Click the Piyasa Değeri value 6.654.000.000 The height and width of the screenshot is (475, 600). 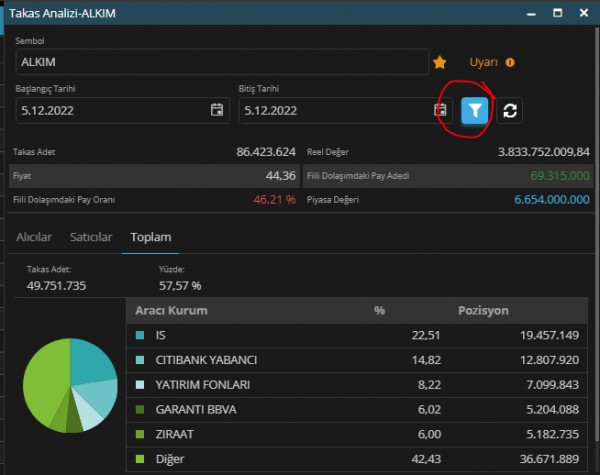click(552, 199)
